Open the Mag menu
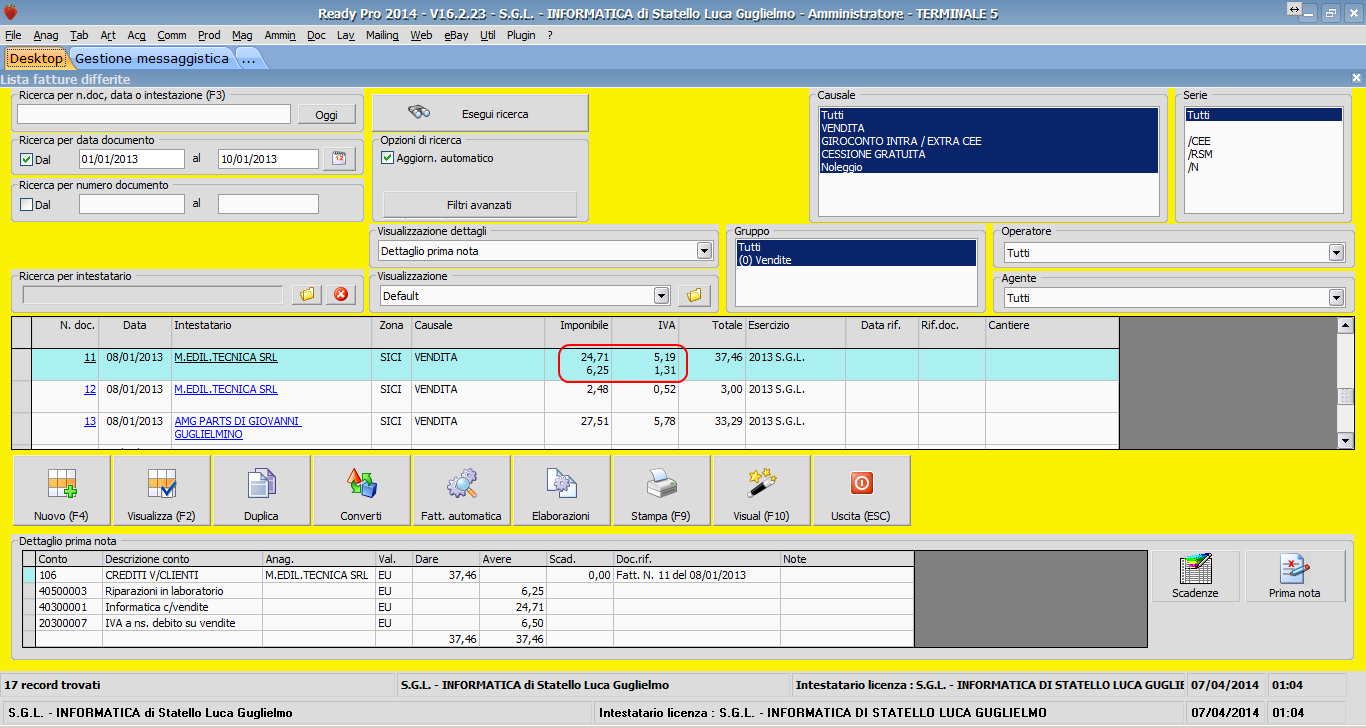1366x728 pixels. point(242,35)
